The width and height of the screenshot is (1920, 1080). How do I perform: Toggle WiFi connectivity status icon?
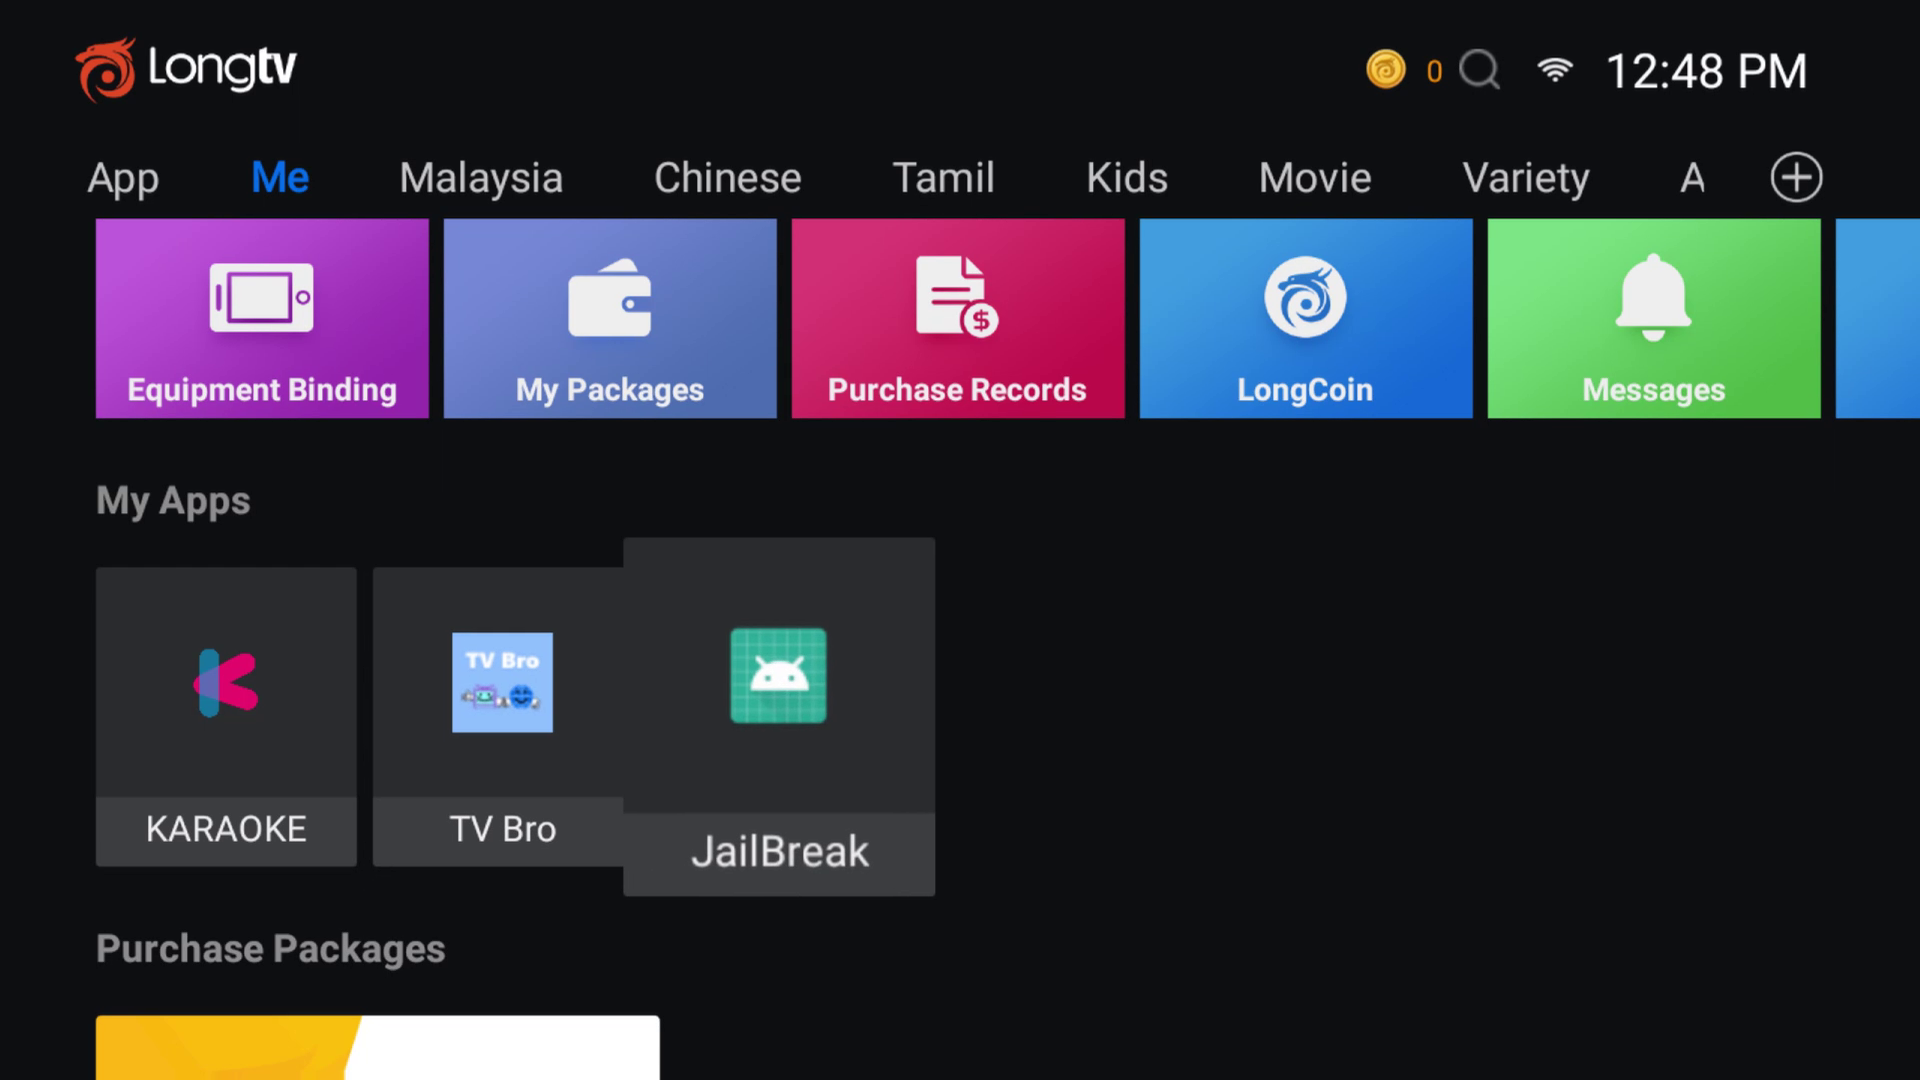pos(1555,69)
